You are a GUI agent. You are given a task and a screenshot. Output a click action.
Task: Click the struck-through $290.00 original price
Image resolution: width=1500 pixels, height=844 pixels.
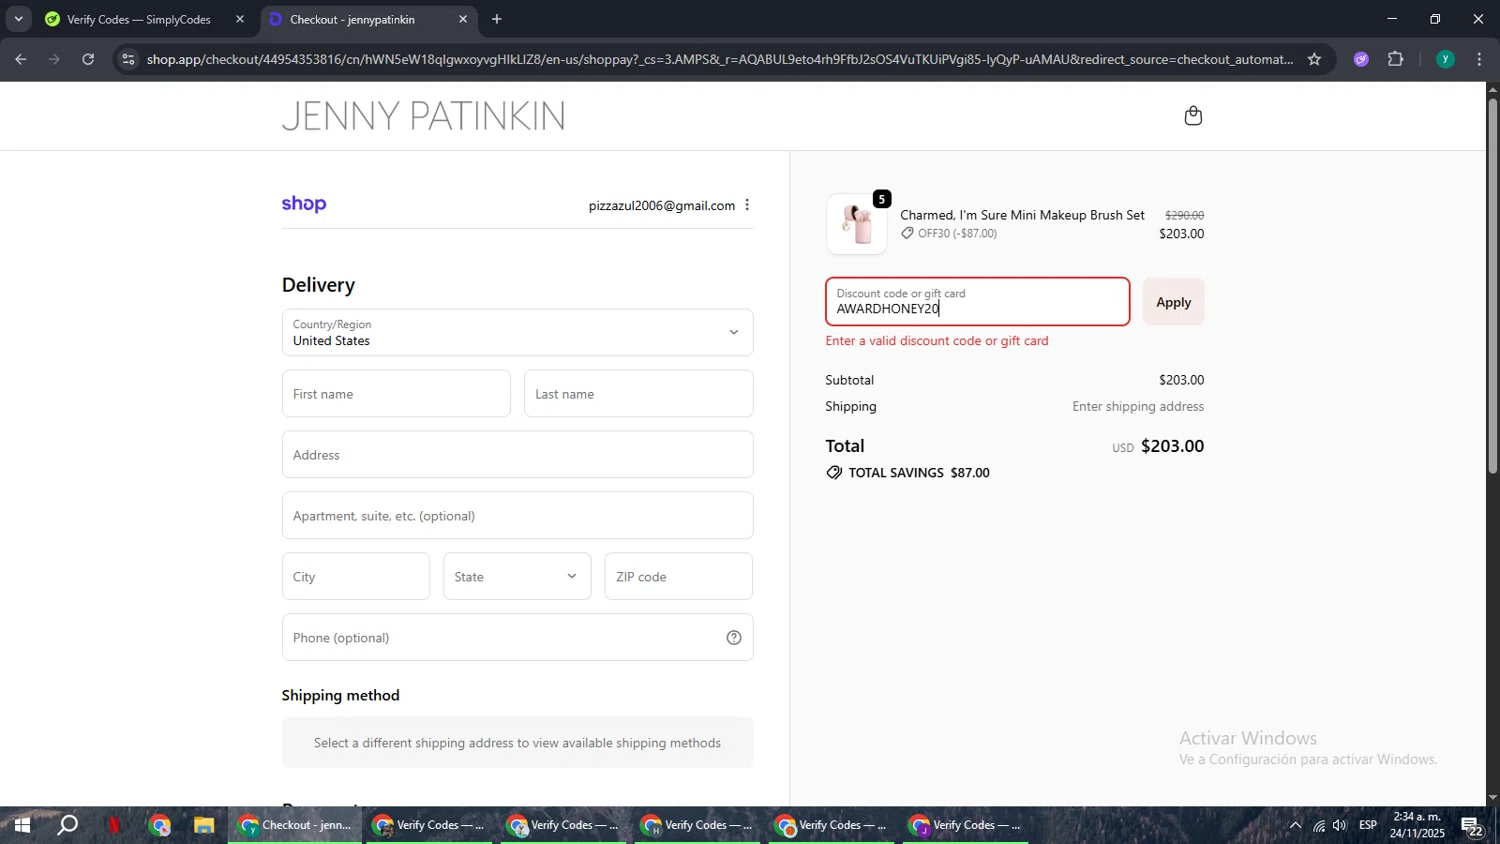tap(1184, 215)
